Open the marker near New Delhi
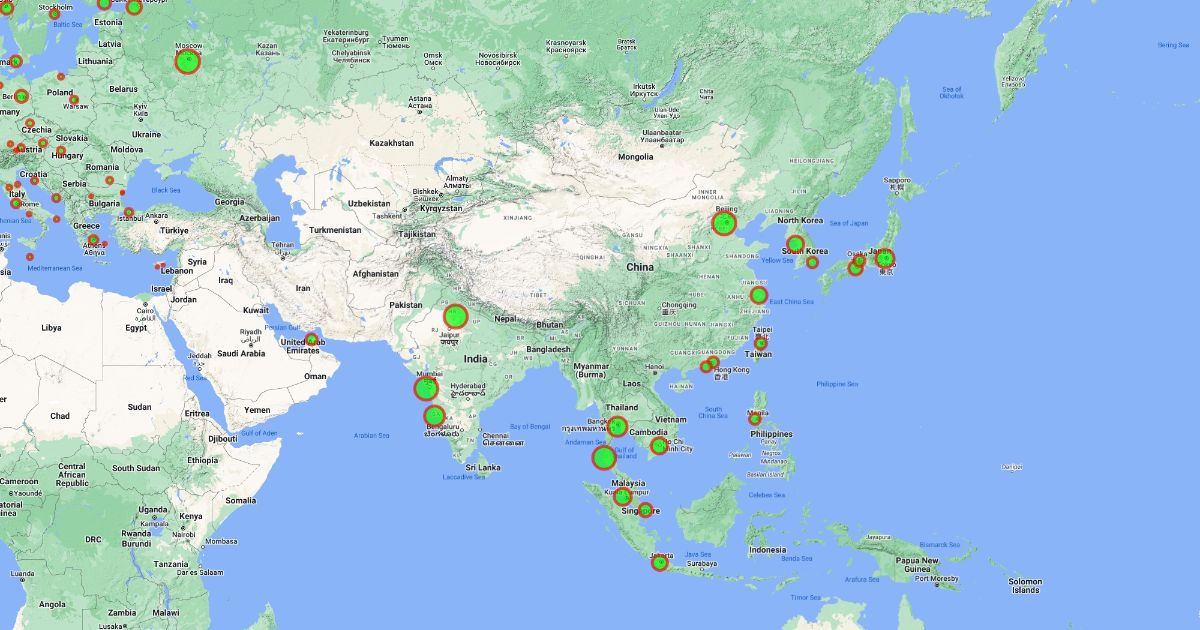Image resolution: width=1200 pixels, height=630 pixels. coord(455,316)
